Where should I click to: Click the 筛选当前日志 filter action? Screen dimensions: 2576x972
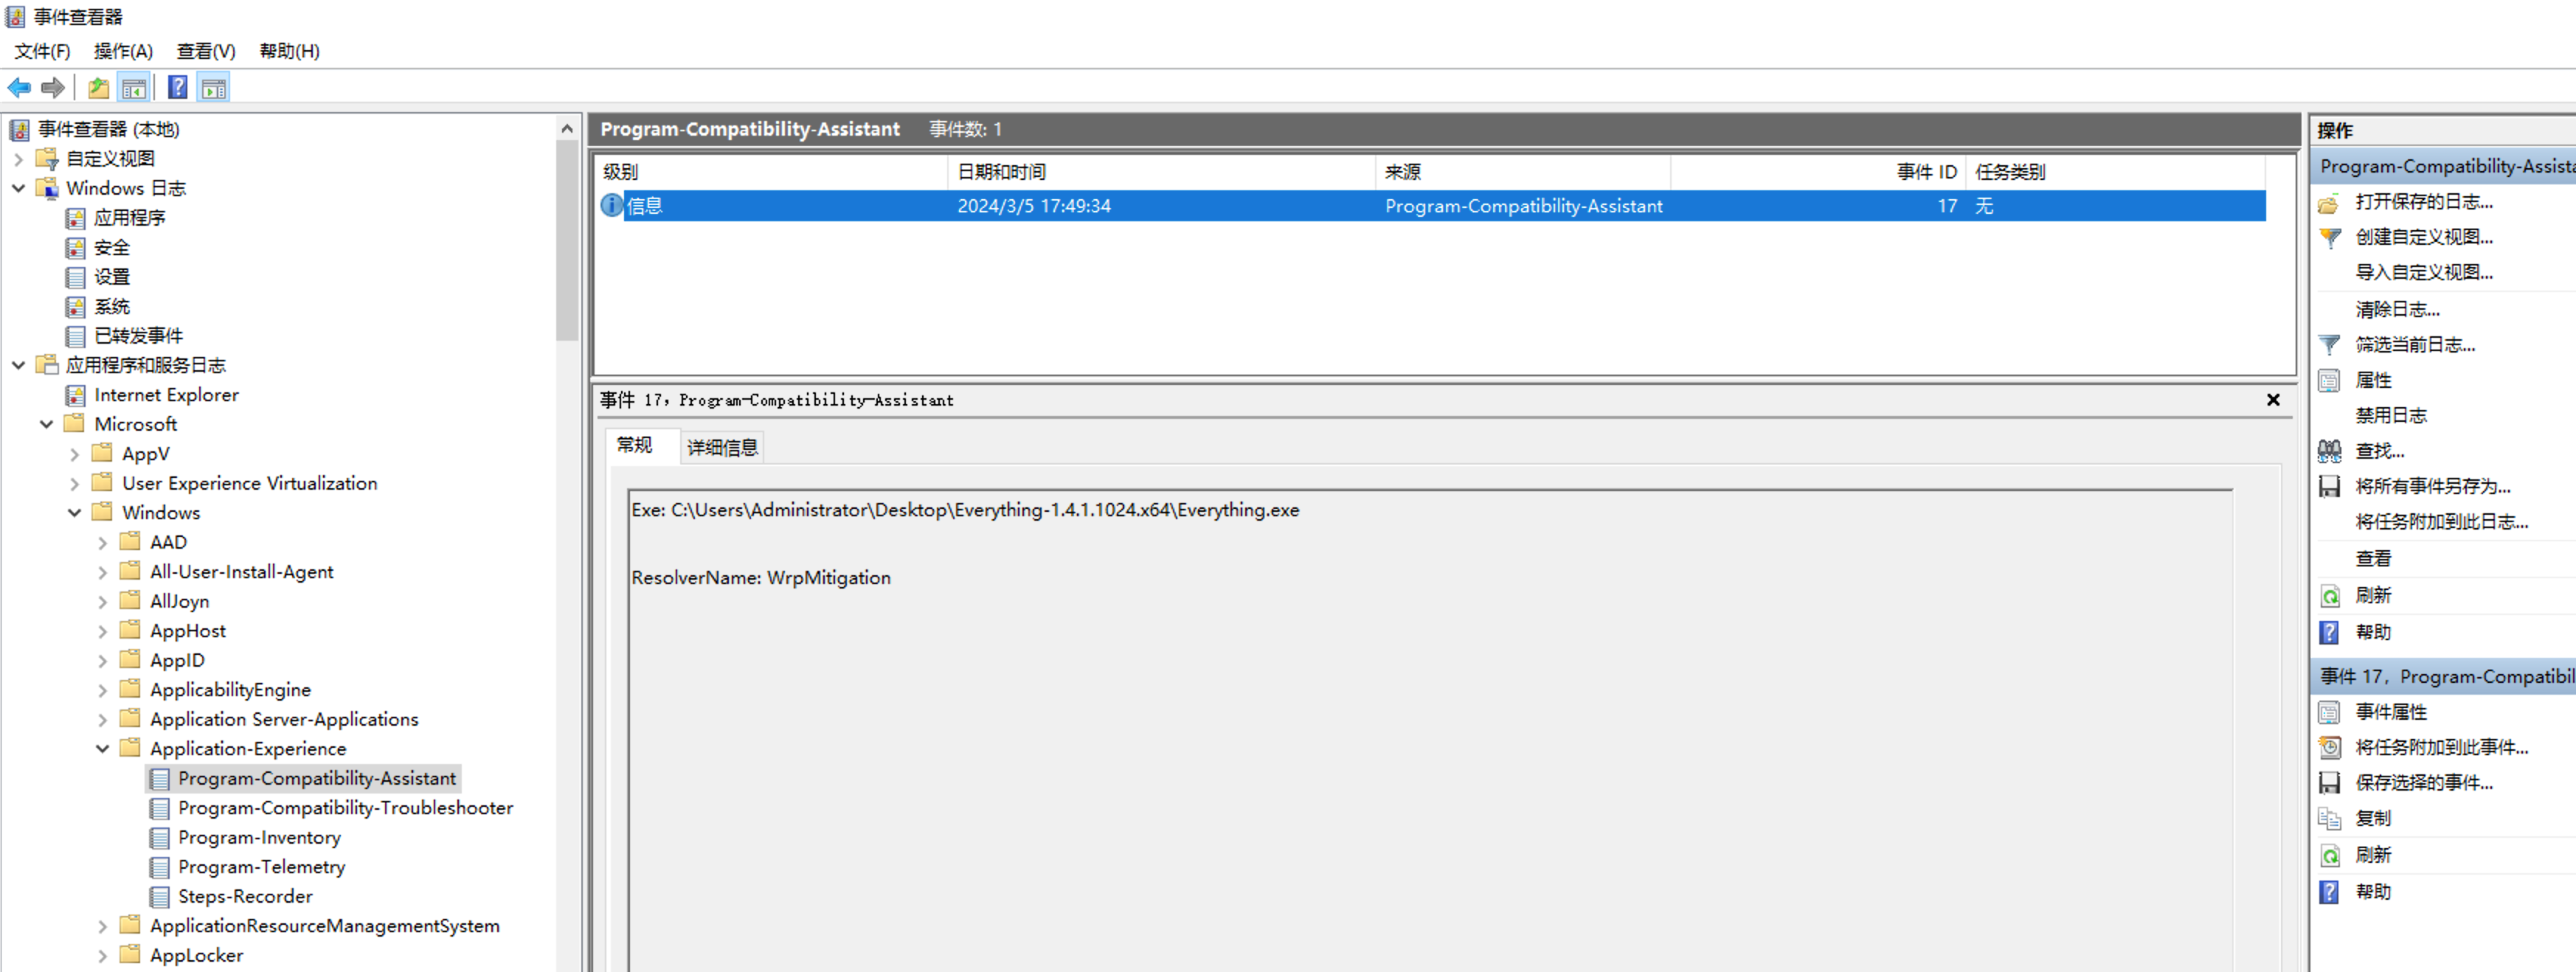2414,345
